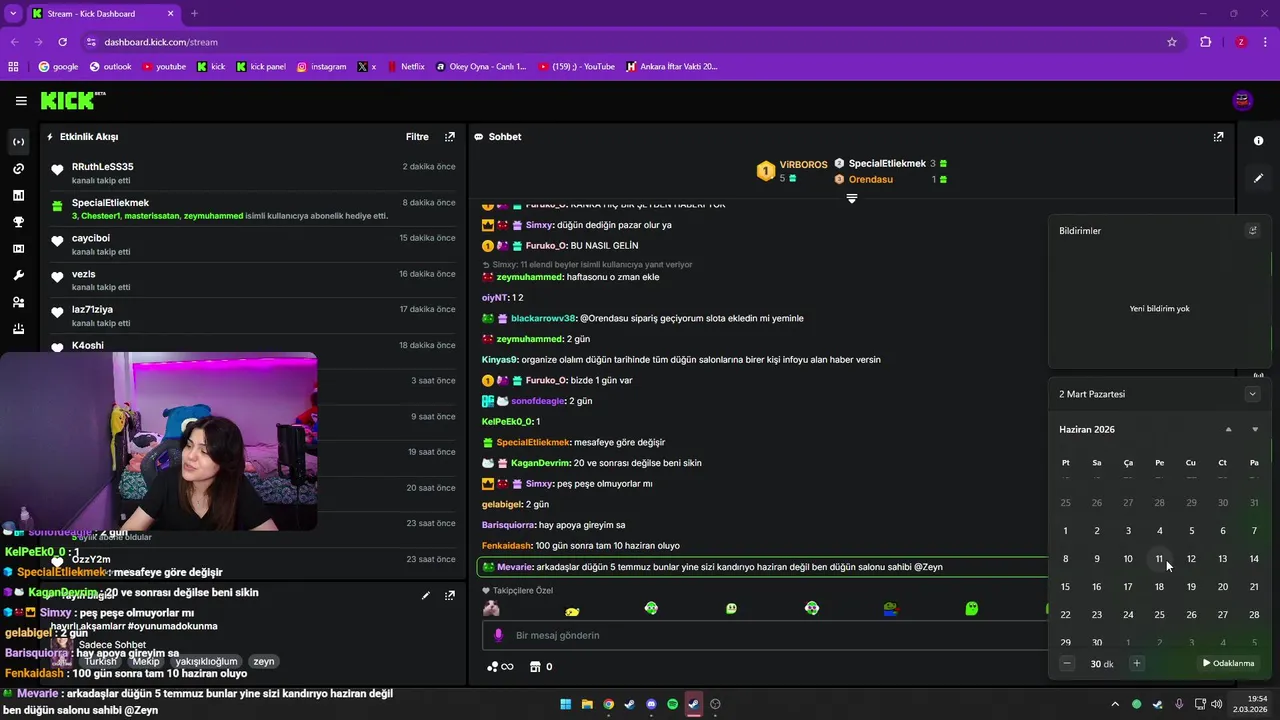Click Mevarie's highlighted chat message
Screen dimensions: 1280x720
tap(761, 567)
